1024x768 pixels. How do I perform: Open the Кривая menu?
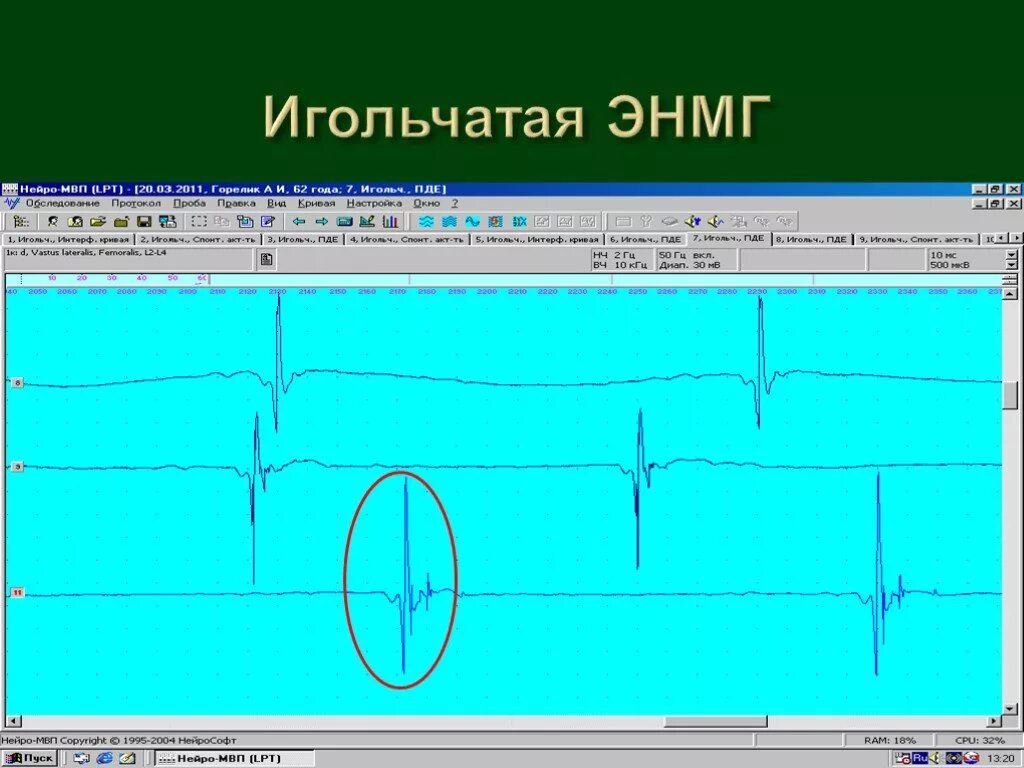(316, 203)
